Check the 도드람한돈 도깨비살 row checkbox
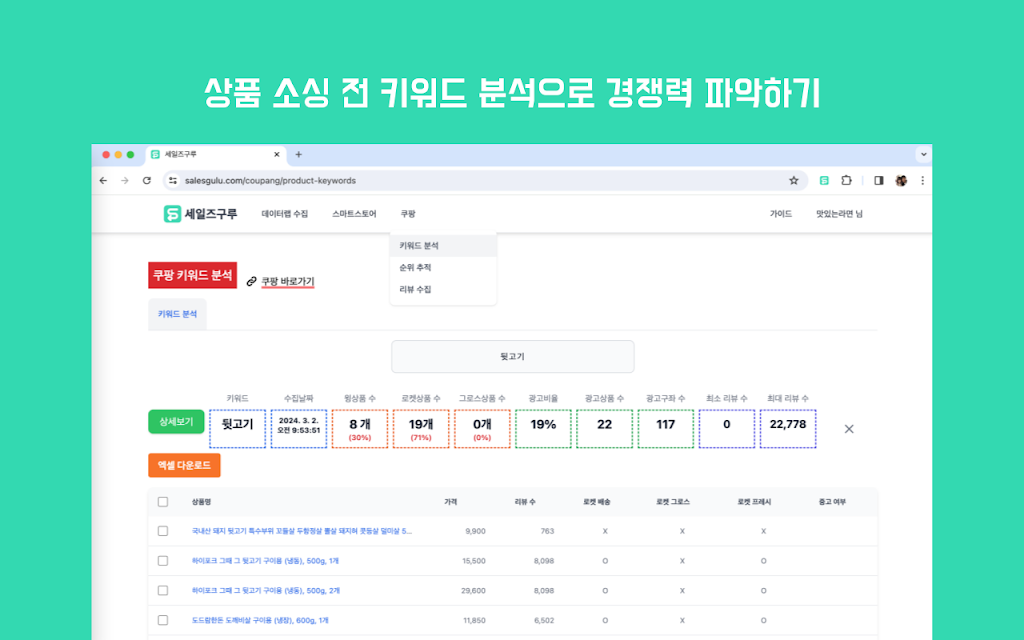This screenshot has height=640, width=1024. [163, 620]
